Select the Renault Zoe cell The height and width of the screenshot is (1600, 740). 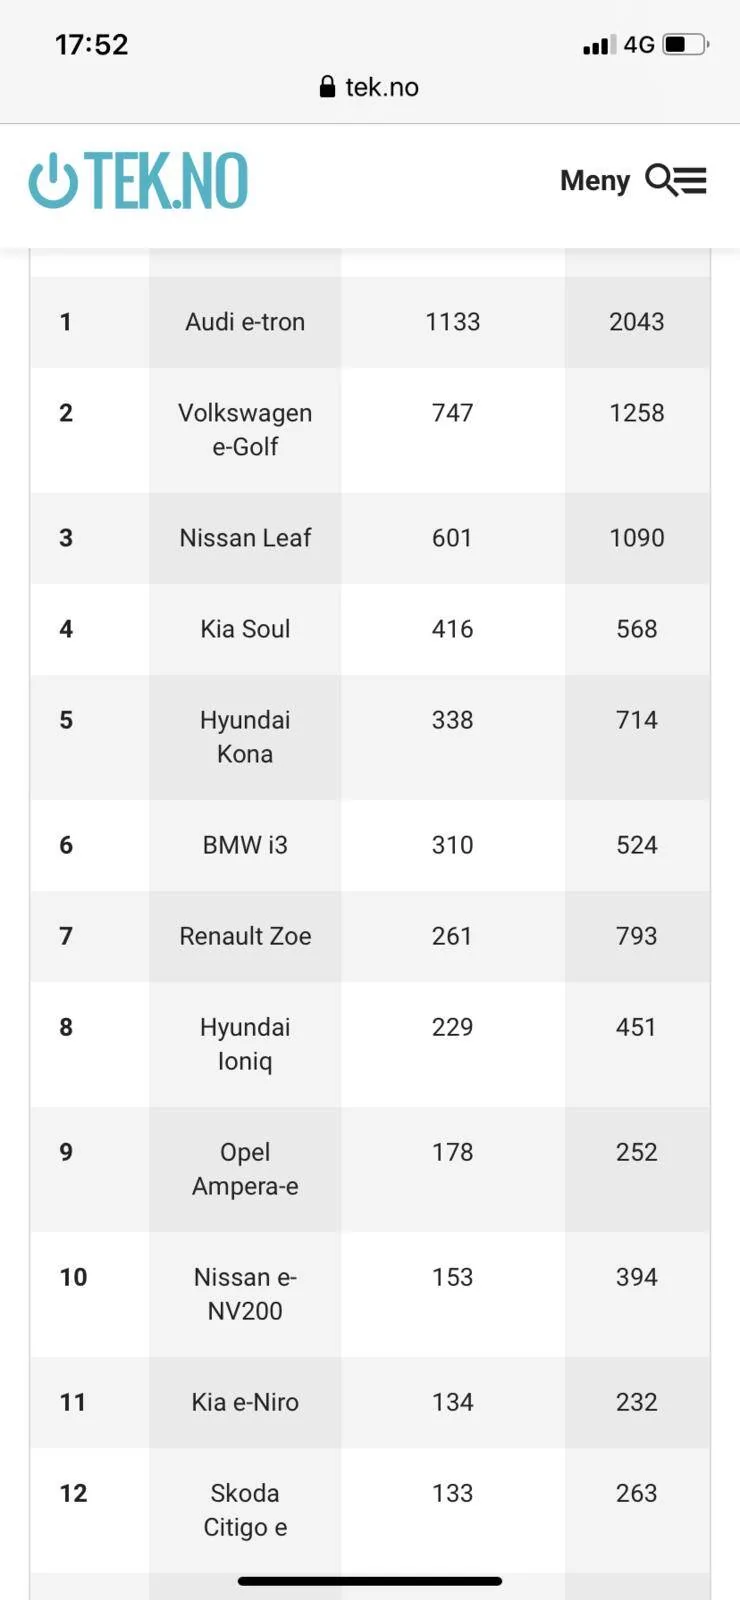[x=245, y=936]
